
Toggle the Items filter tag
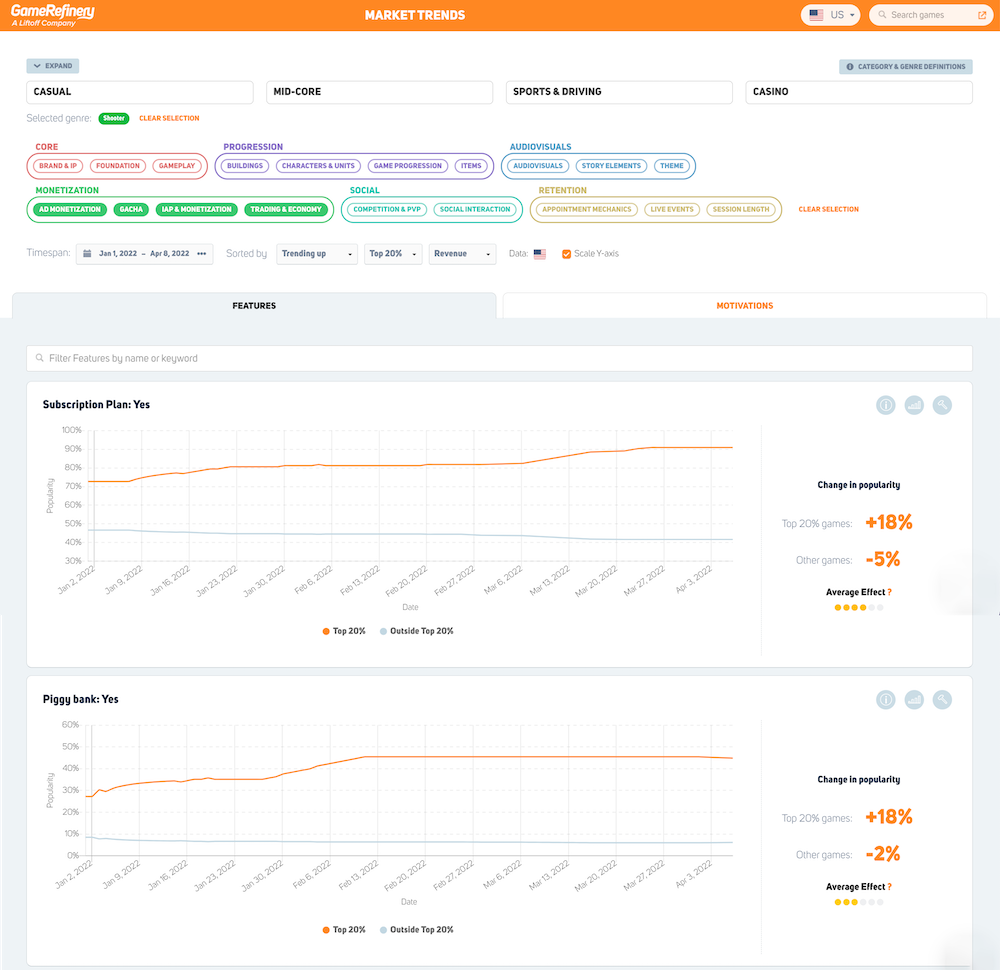471,166
